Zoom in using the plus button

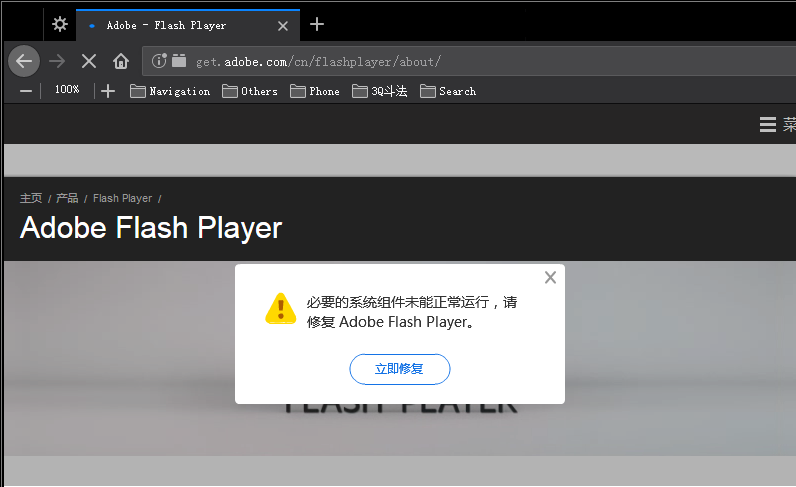tap(108, 91)
